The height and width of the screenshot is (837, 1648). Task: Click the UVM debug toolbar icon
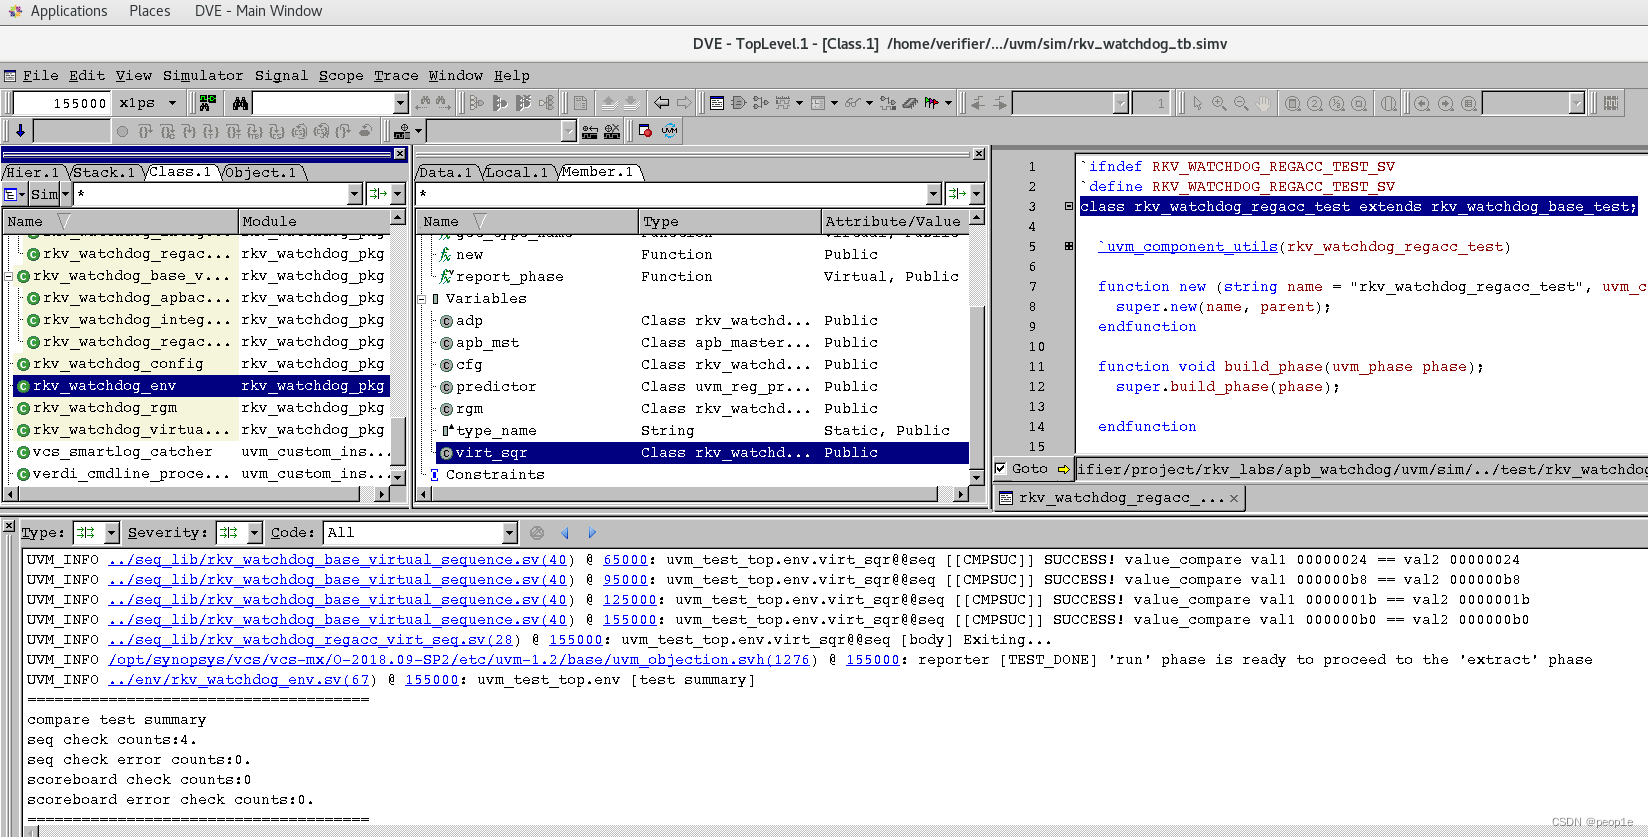(669, 131)
